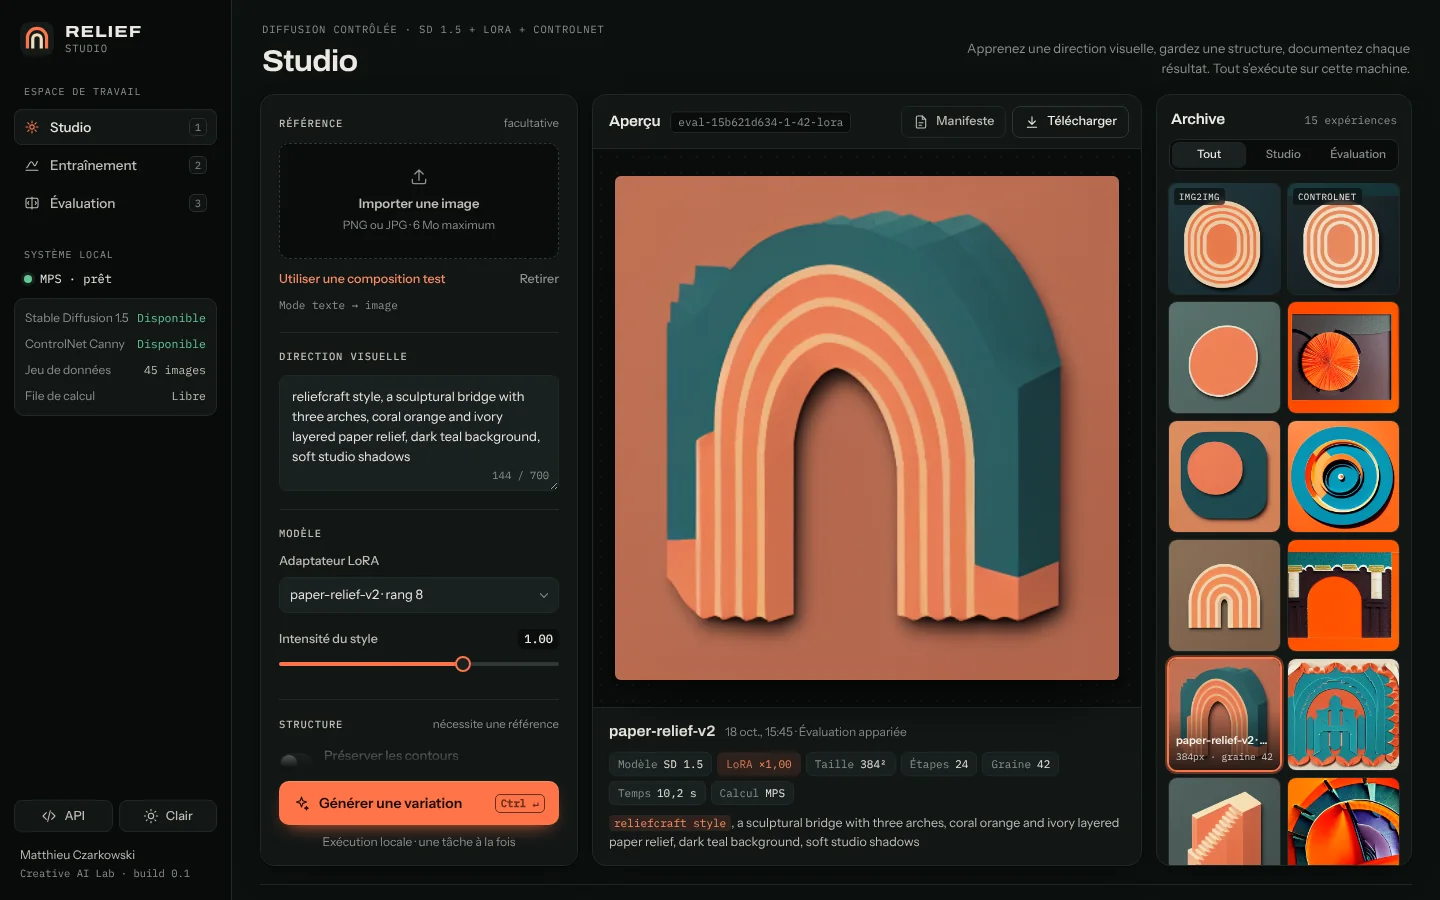
Task: Click the LoRA ×1,00 tag
Action: 759,765
